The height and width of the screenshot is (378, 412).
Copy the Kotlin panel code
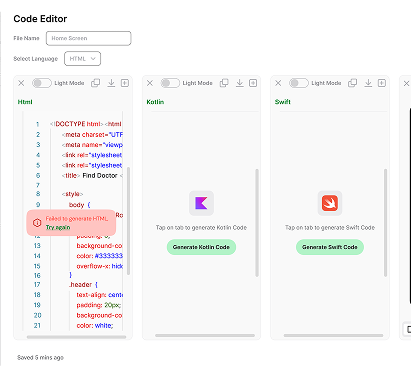coord(224,83)
